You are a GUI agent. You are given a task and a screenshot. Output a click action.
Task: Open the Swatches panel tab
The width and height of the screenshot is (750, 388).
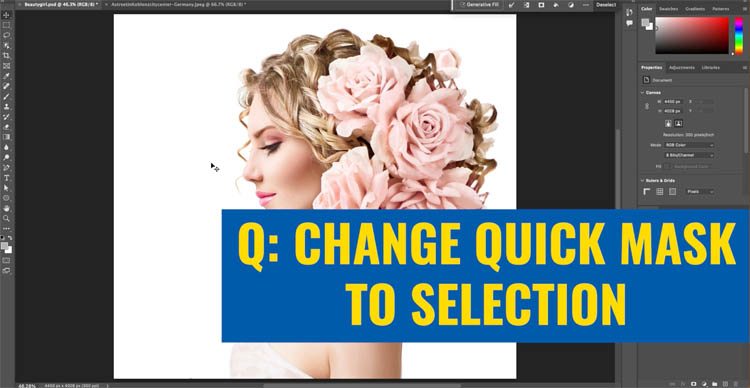pos(668,9)
